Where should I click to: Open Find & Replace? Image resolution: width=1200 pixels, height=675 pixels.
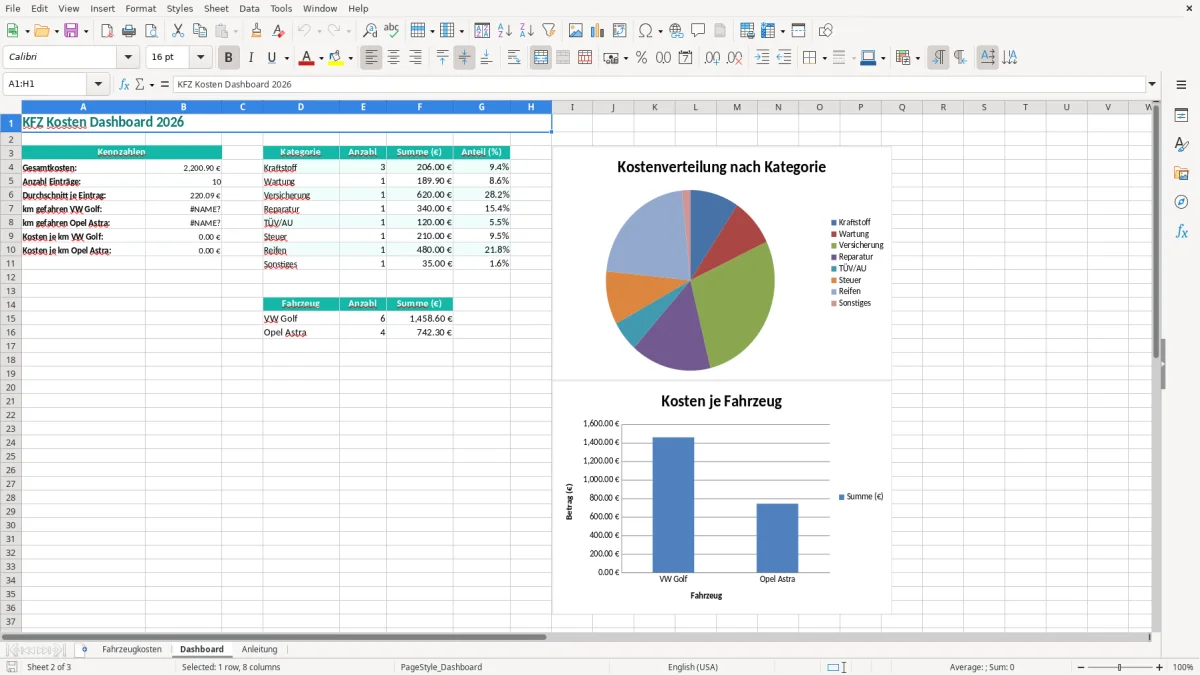370,31
